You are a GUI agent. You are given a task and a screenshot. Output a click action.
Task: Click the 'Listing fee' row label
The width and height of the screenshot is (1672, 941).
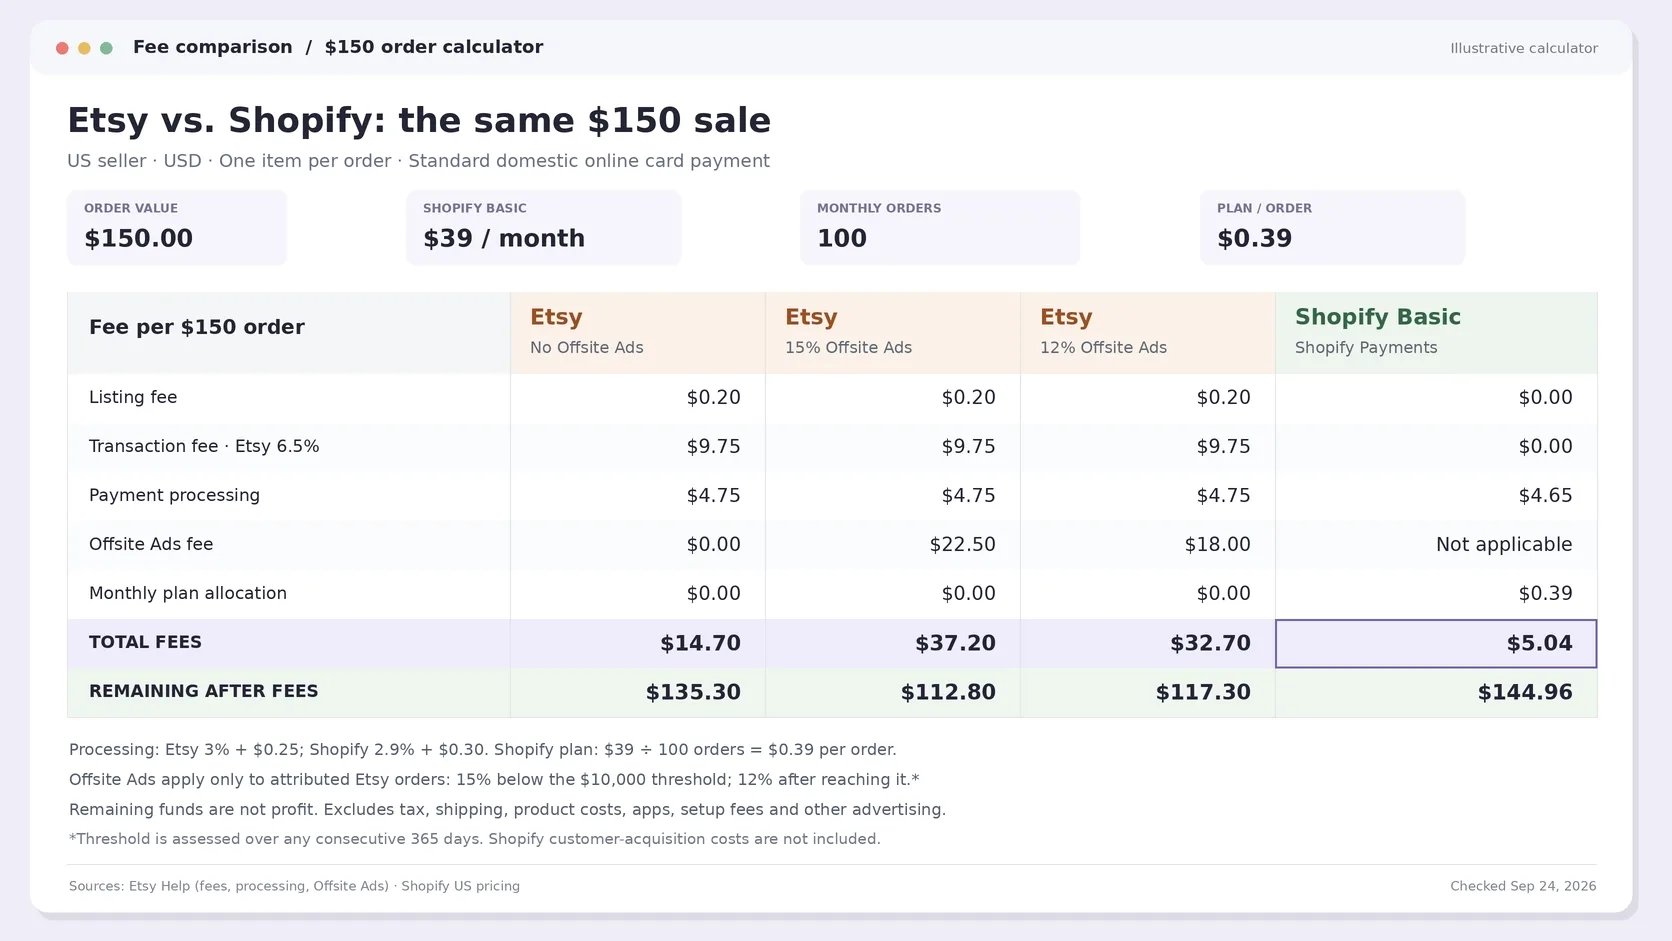point(133,397)
